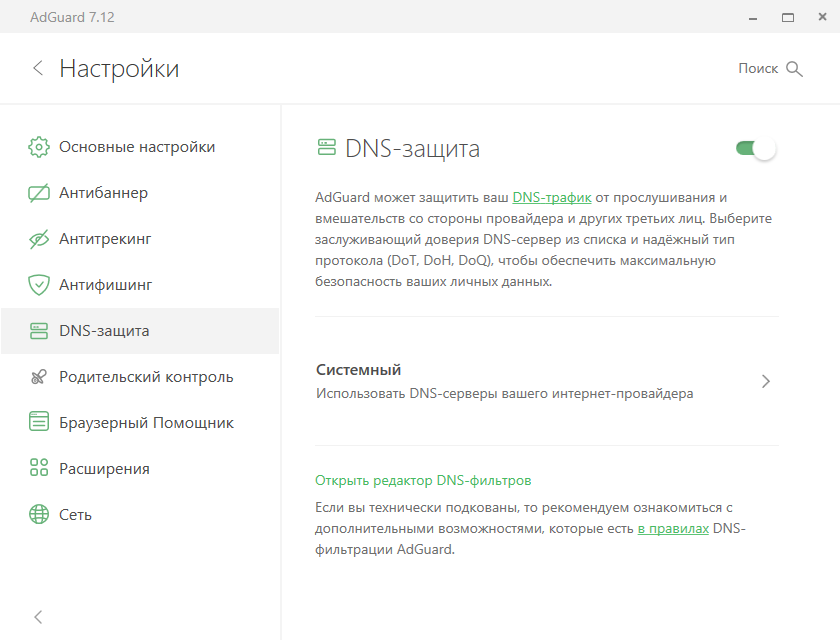Click the Антифишинг shield icon

(x=39, y=285)
